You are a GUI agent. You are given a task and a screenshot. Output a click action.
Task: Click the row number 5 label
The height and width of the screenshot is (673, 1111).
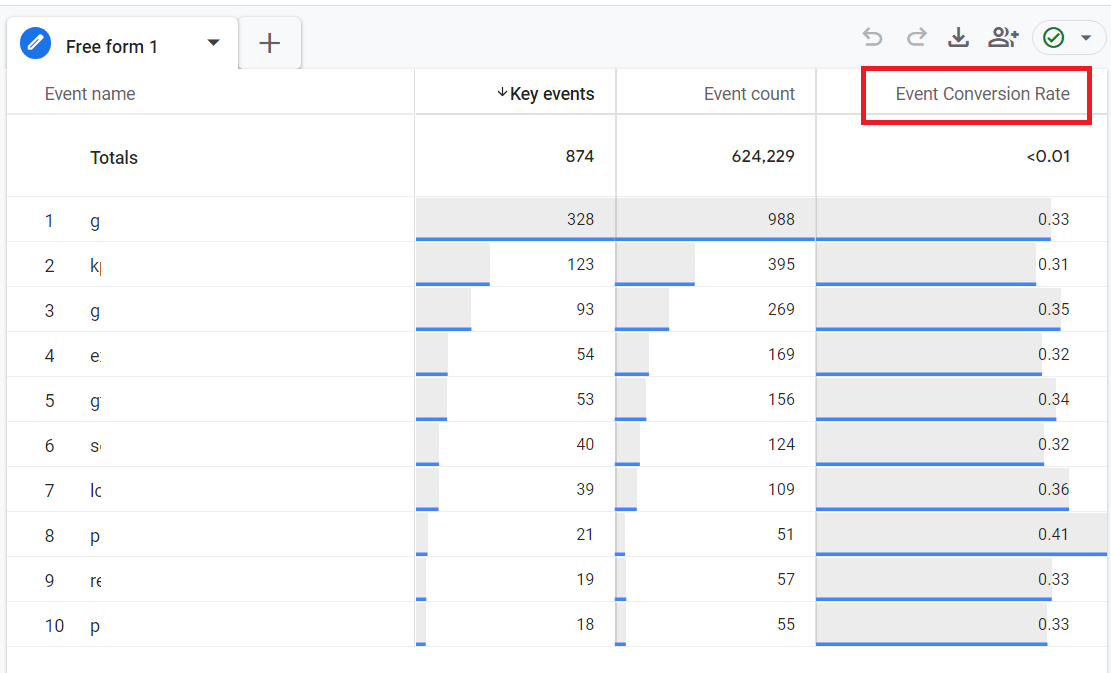click(x=49, y=400)
